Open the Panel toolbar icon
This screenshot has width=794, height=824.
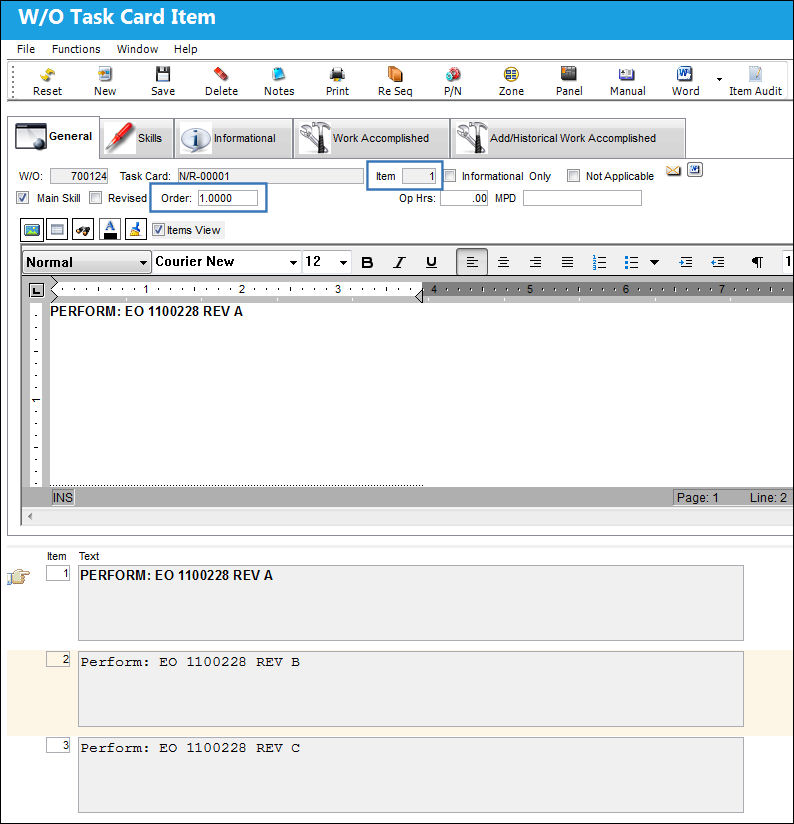click(x=569, y=81)
